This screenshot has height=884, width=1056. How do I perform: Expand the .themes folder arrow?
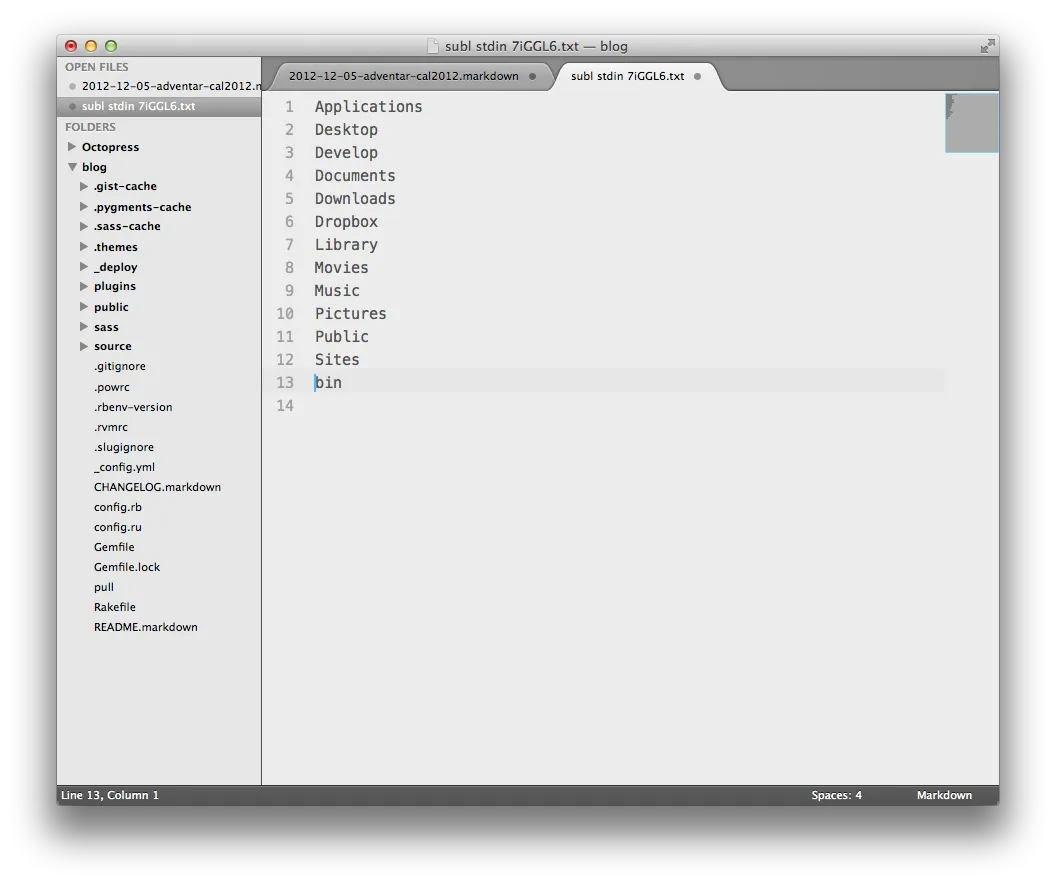pyautogui.click(x=84, y=246)
